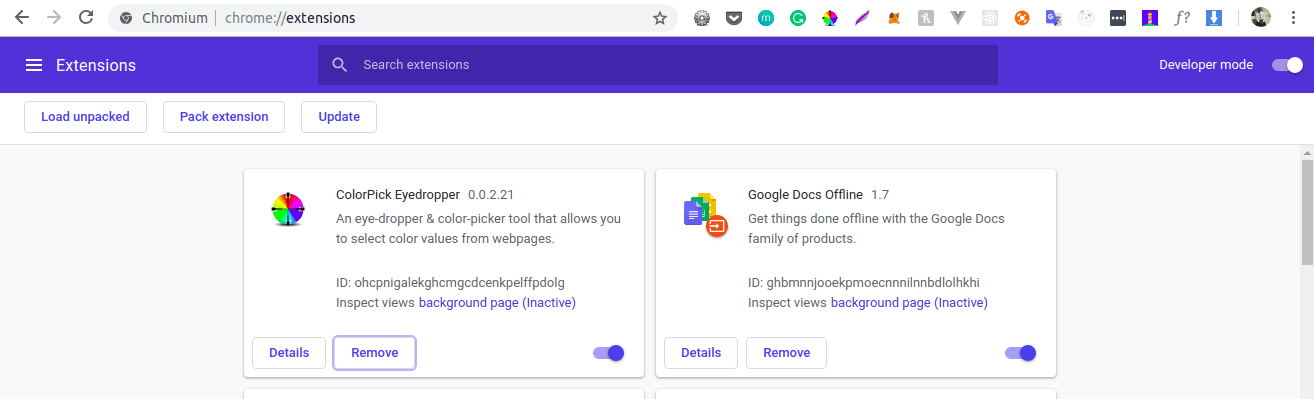
Task: Turn off Developer mode
Action: 1287,65
